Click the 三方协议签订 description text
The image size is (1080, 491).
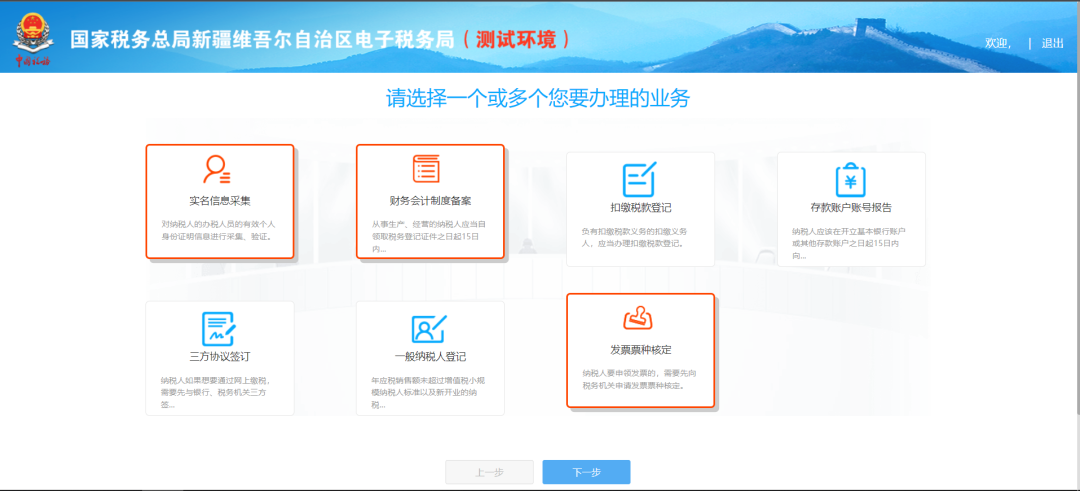218,393
